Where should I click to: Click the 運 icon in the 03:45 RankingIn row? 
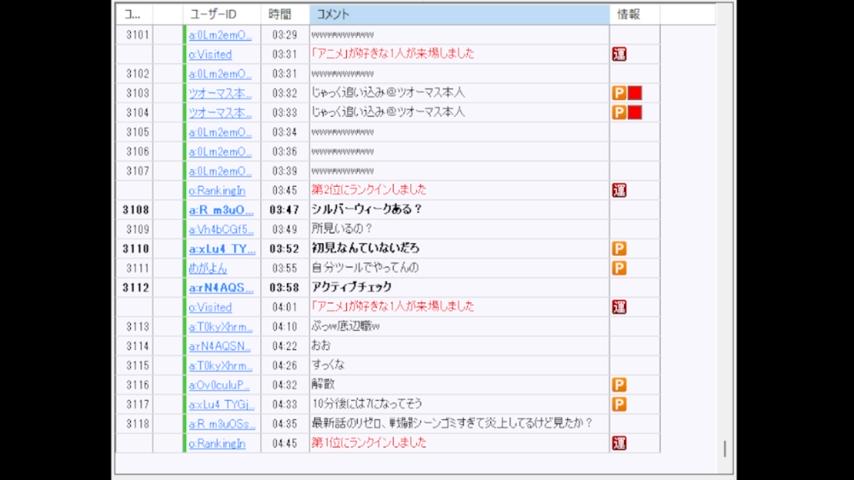619,190
